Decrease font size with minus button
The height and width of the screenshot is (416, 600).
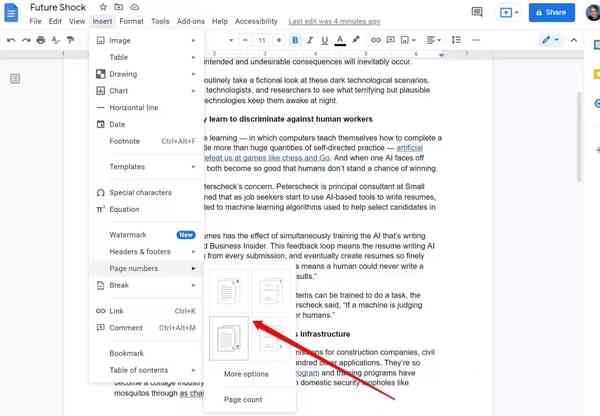245,40
